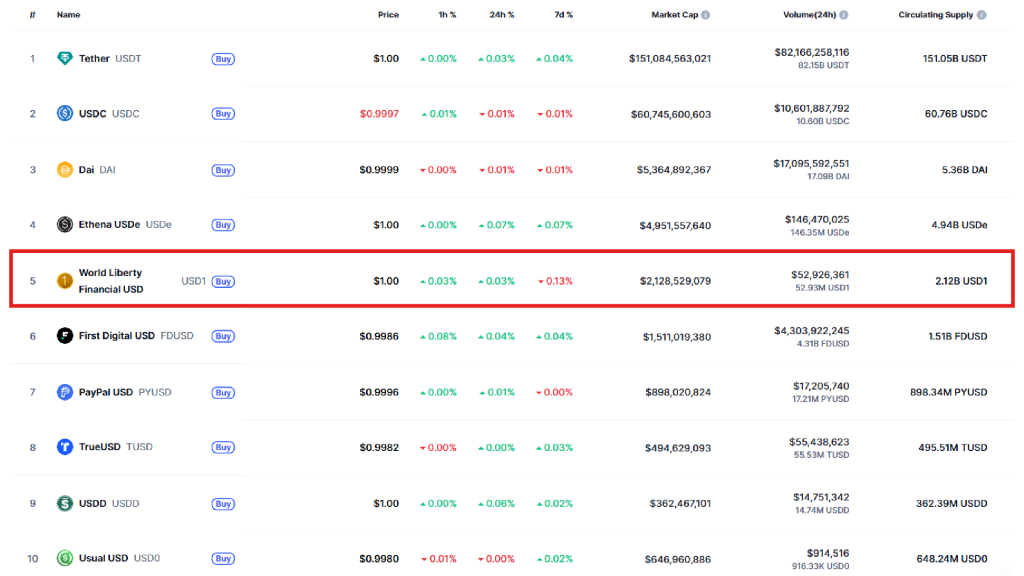The height and width of the screenshot is (576, 1024).
Task: Sort by the Price column header
Action: point(388,14)
